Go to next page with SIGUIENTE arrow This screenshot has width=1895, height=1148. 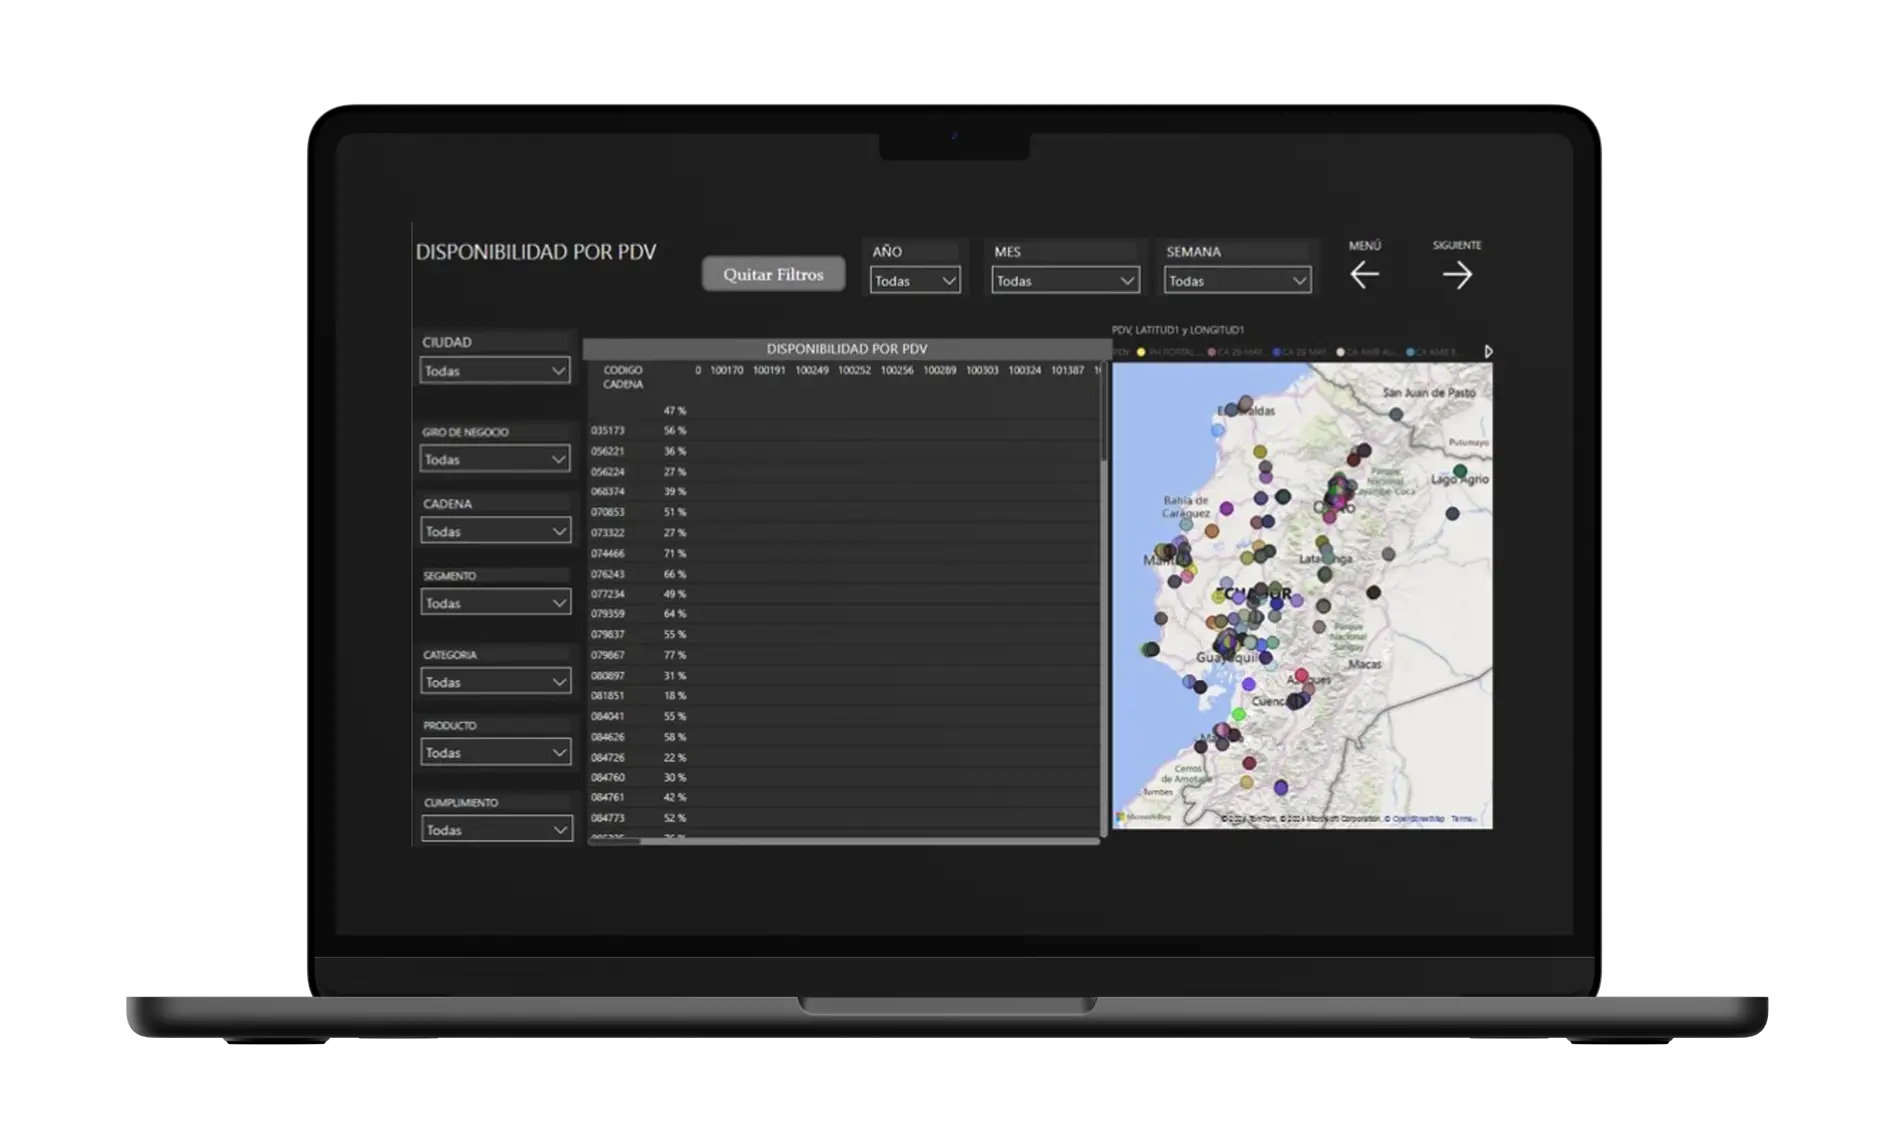coord(1457,275)
